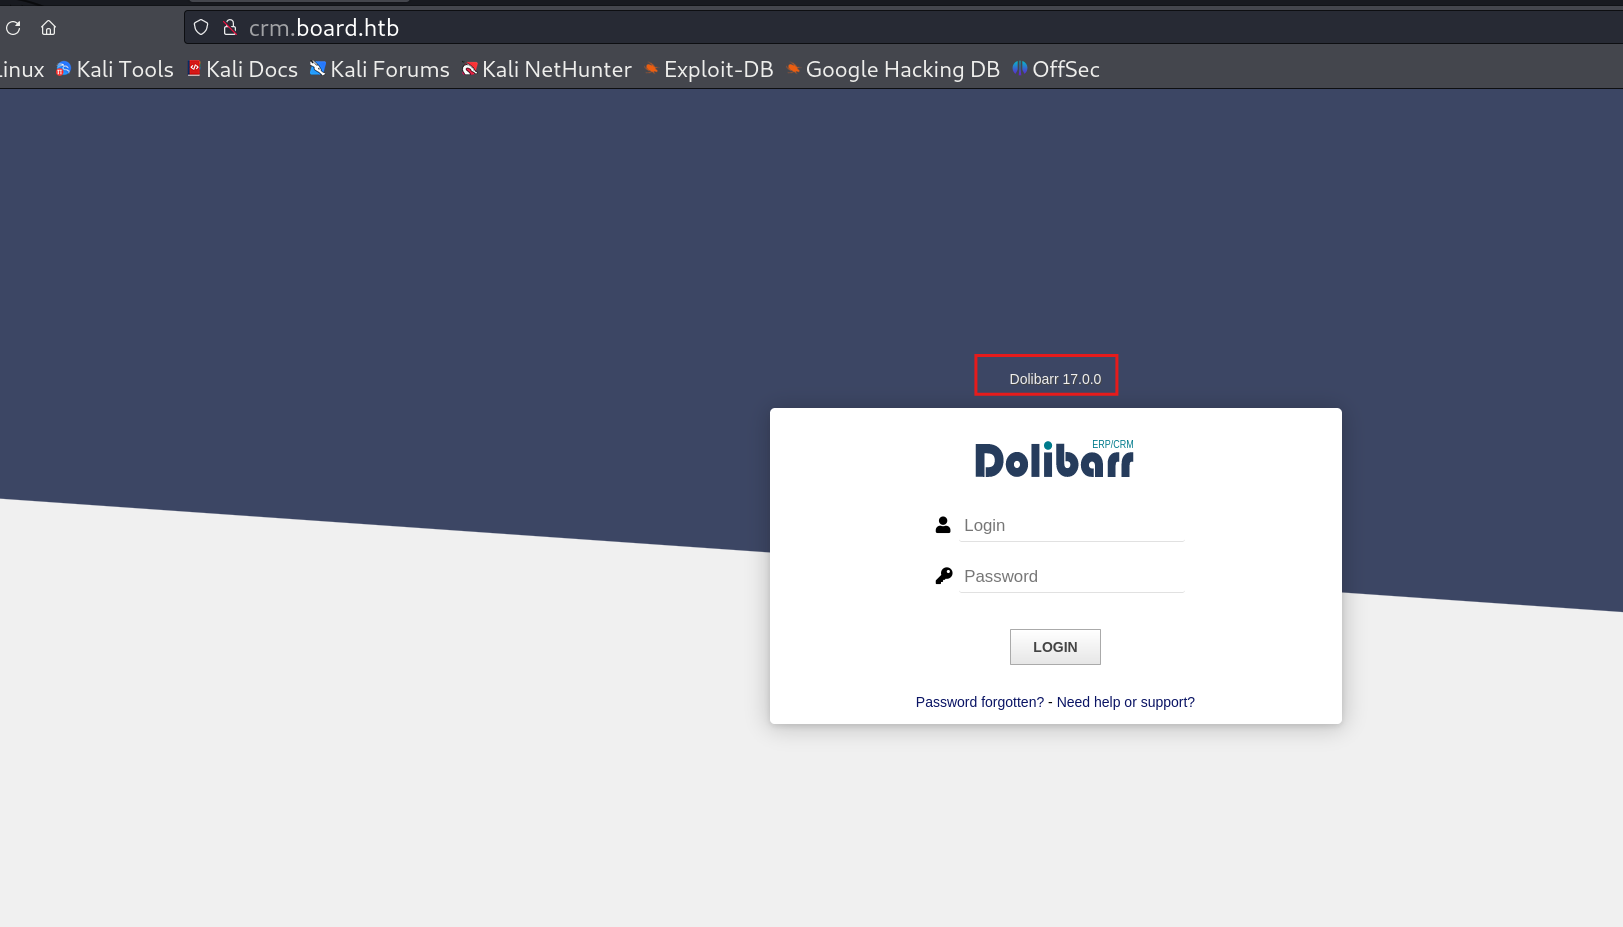The image size is (1623, 927).
Task: Focus the Password field
Action: click(1072, 576)
